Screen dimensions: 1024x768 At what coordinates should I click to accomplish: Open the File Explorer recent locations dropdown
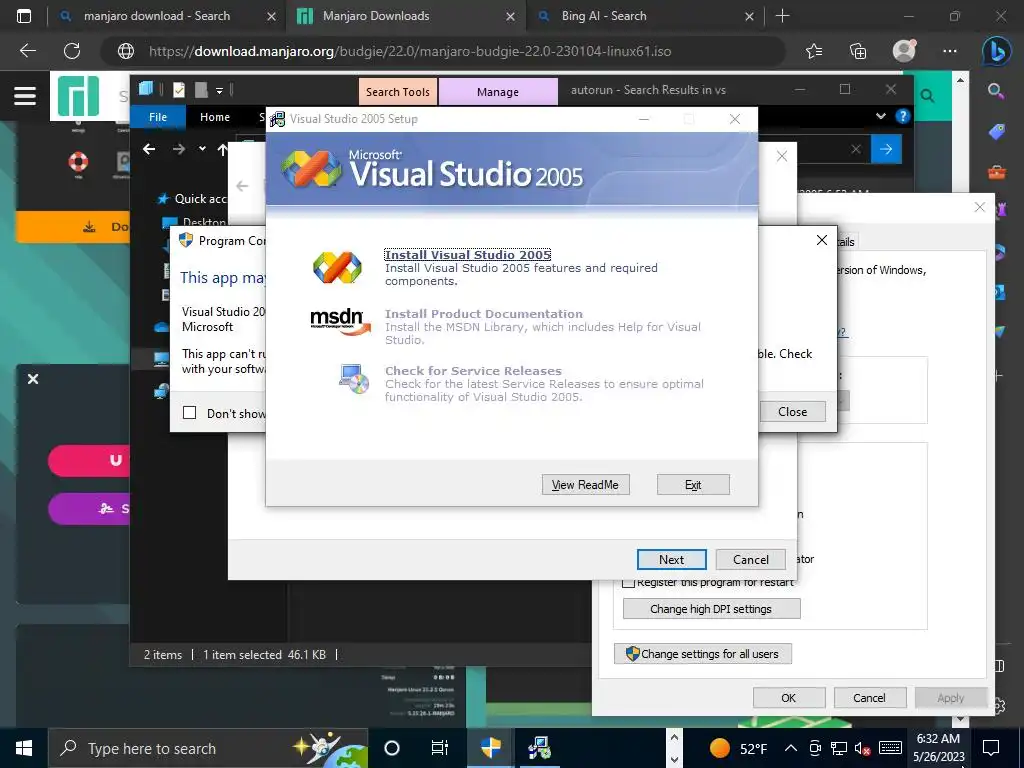point(202,149)
